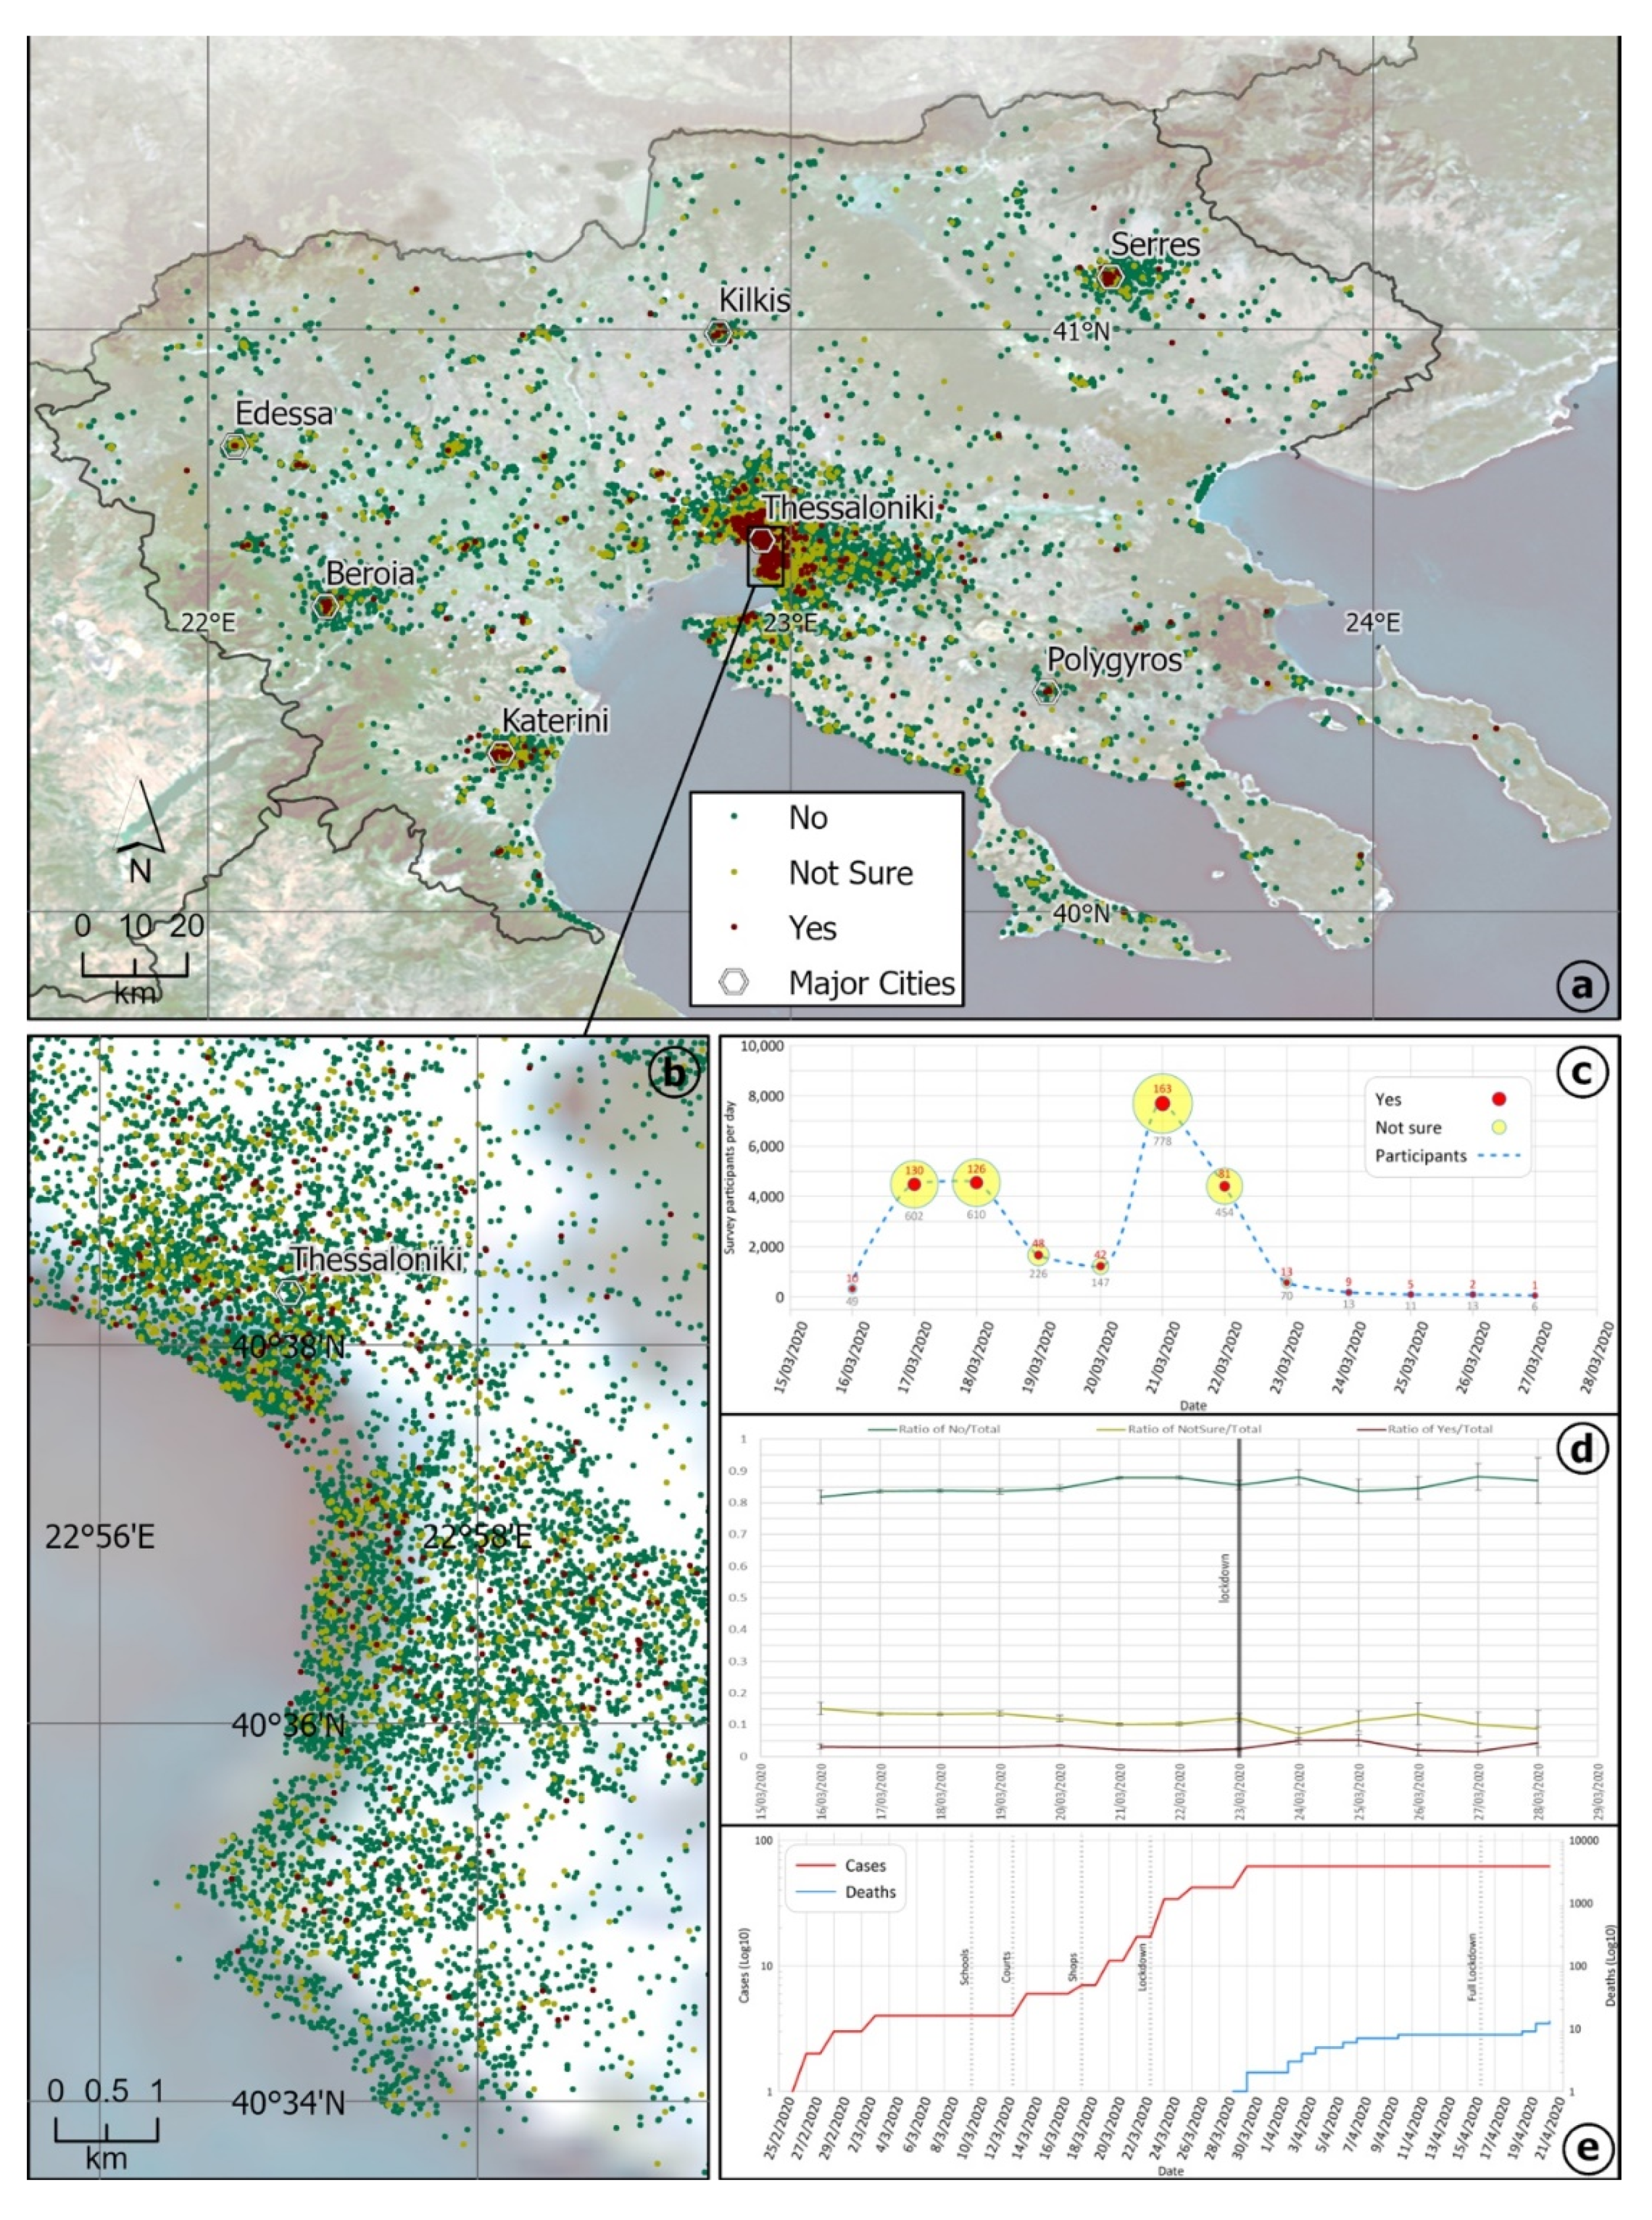Click the 22°56'E label in panel b
1652x2220 pixels.
click(100, 1537)
